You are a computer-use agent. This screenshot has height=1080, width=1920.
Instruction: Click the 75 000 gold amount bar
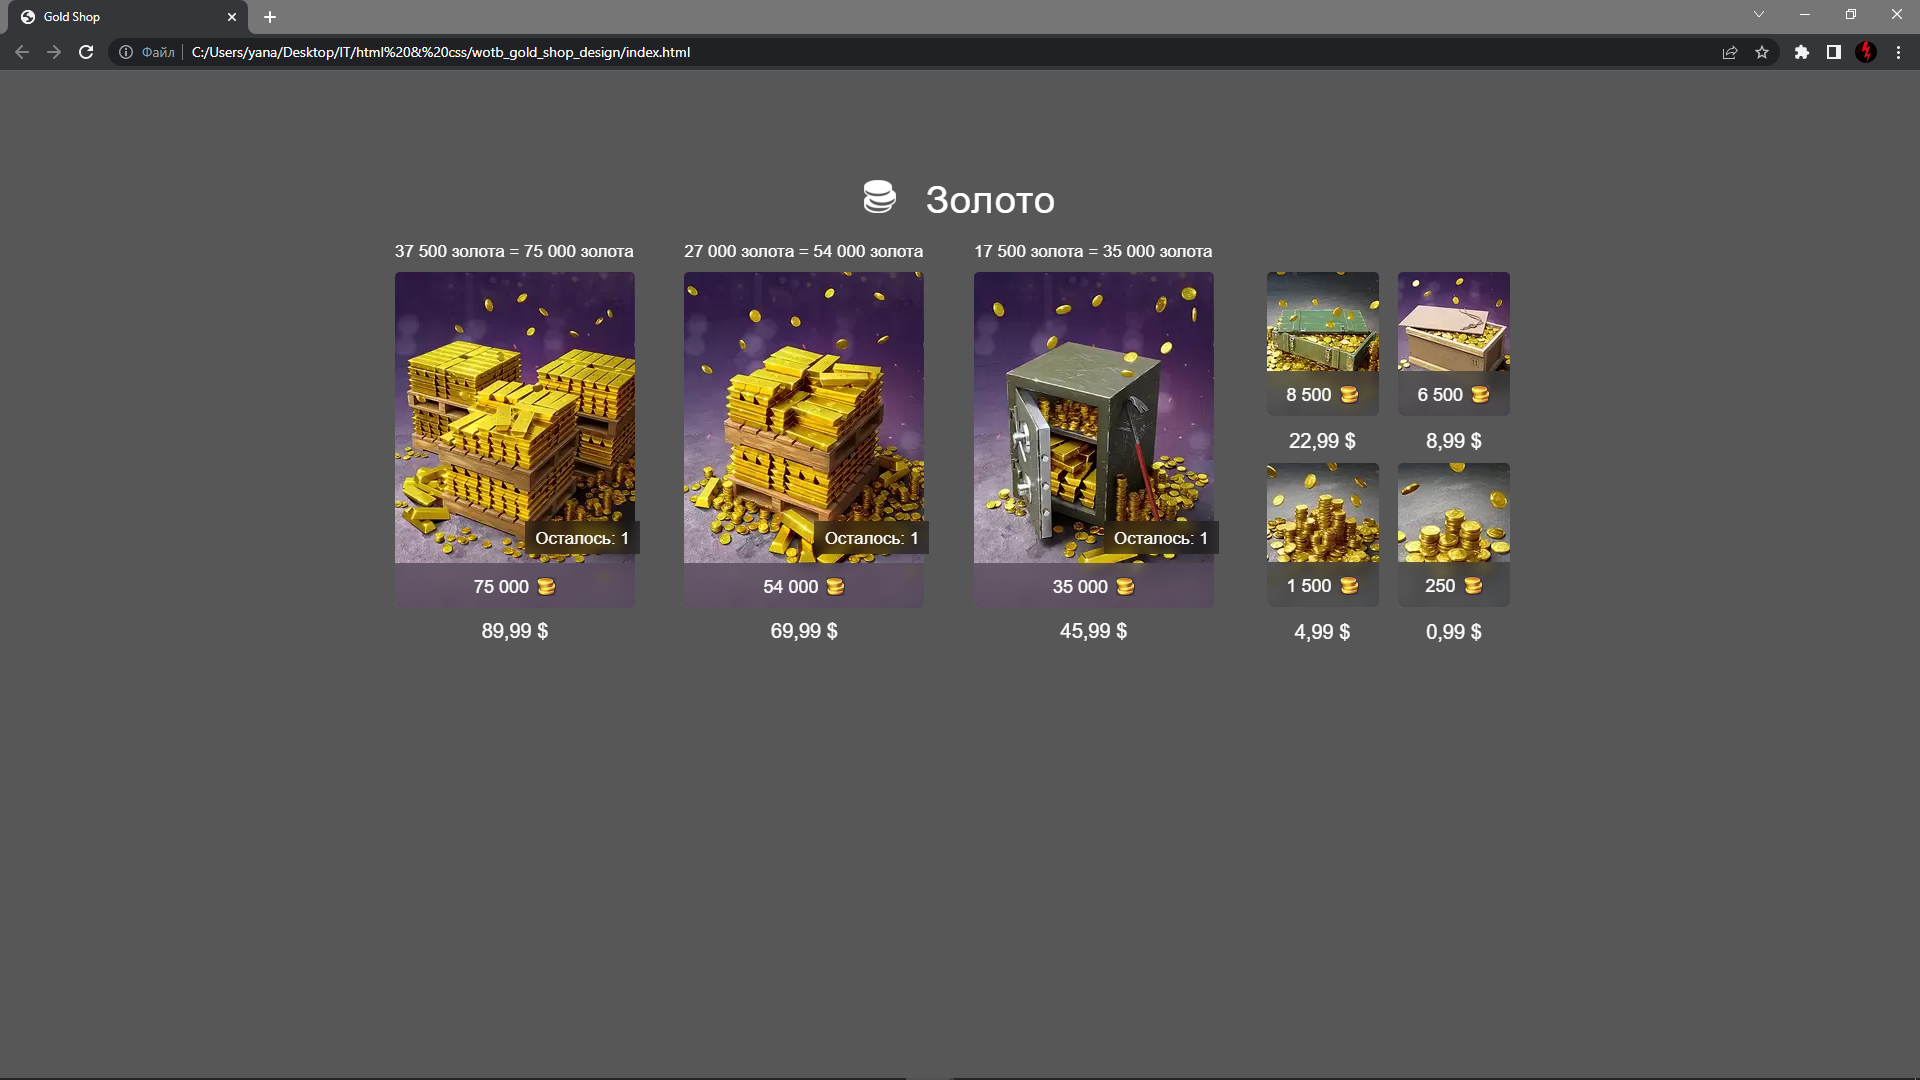tap(515, 586)
